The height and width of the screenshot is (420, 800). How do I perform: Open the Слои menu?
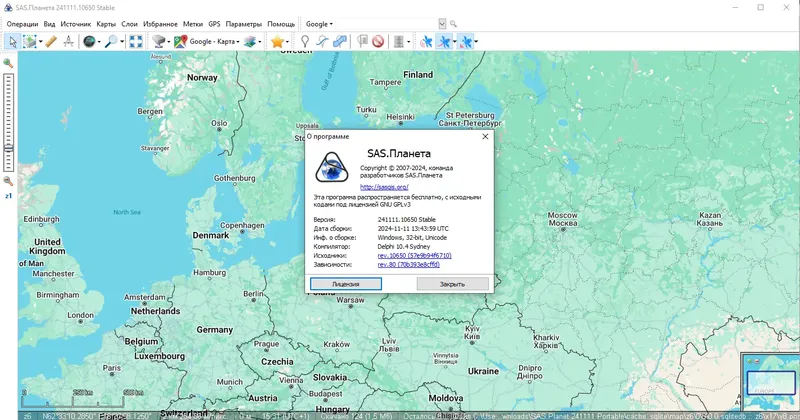pos(130,24)
